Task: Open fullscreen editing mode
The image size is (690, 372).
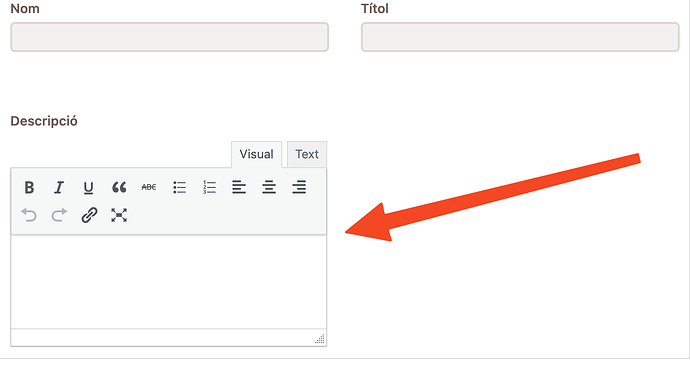Action: click(119, 215)
